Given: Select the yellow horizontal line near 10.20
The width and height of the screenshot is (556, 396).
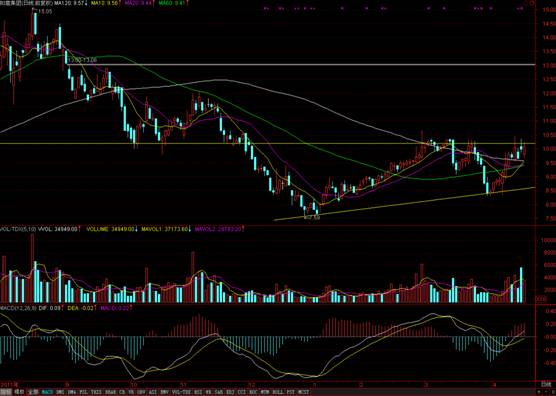Looking at the screenshot, I should [x=268, y=143].
